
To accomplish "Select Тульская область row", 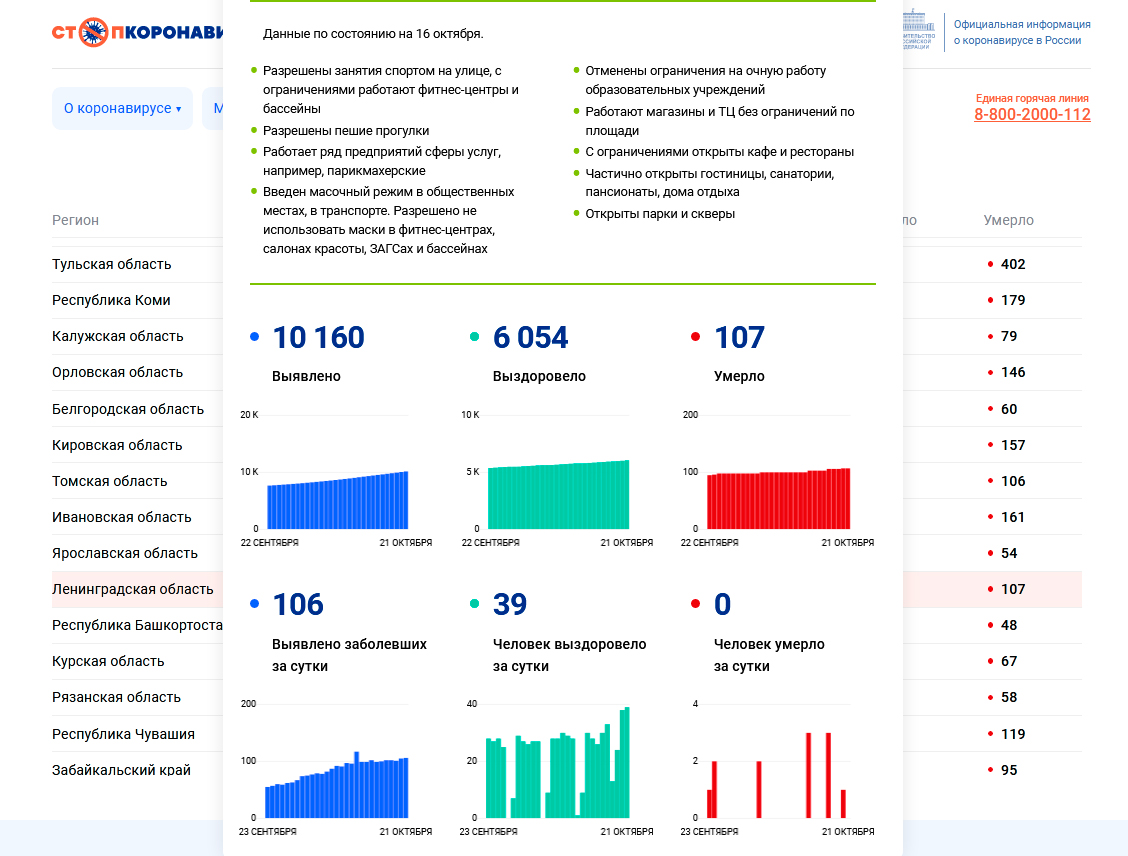I will pos(112,264).
